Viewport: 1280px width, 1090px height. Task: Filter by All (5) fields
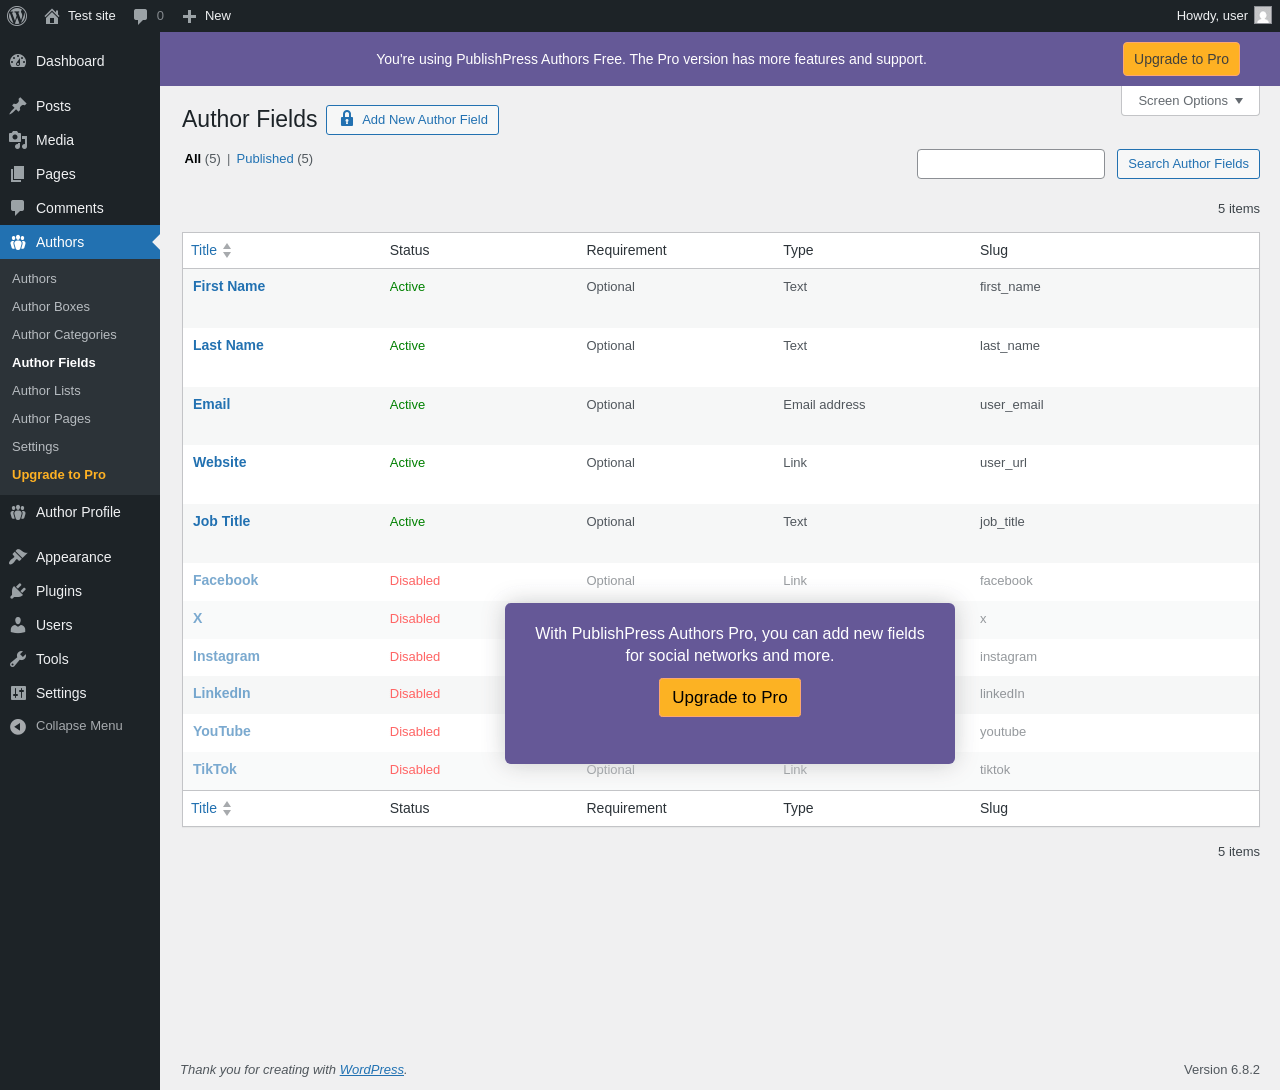pos(202,159)
